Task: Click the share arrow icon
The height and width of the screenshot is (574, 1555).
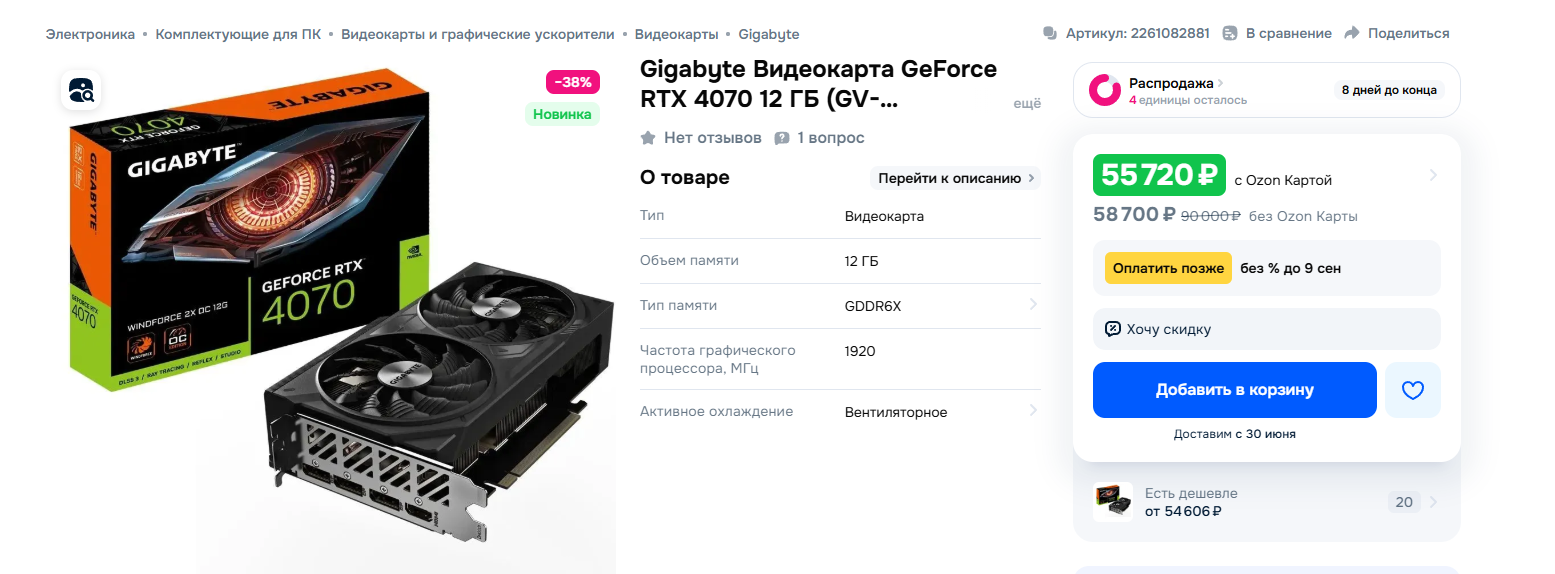Action: tap(1352, 33)
